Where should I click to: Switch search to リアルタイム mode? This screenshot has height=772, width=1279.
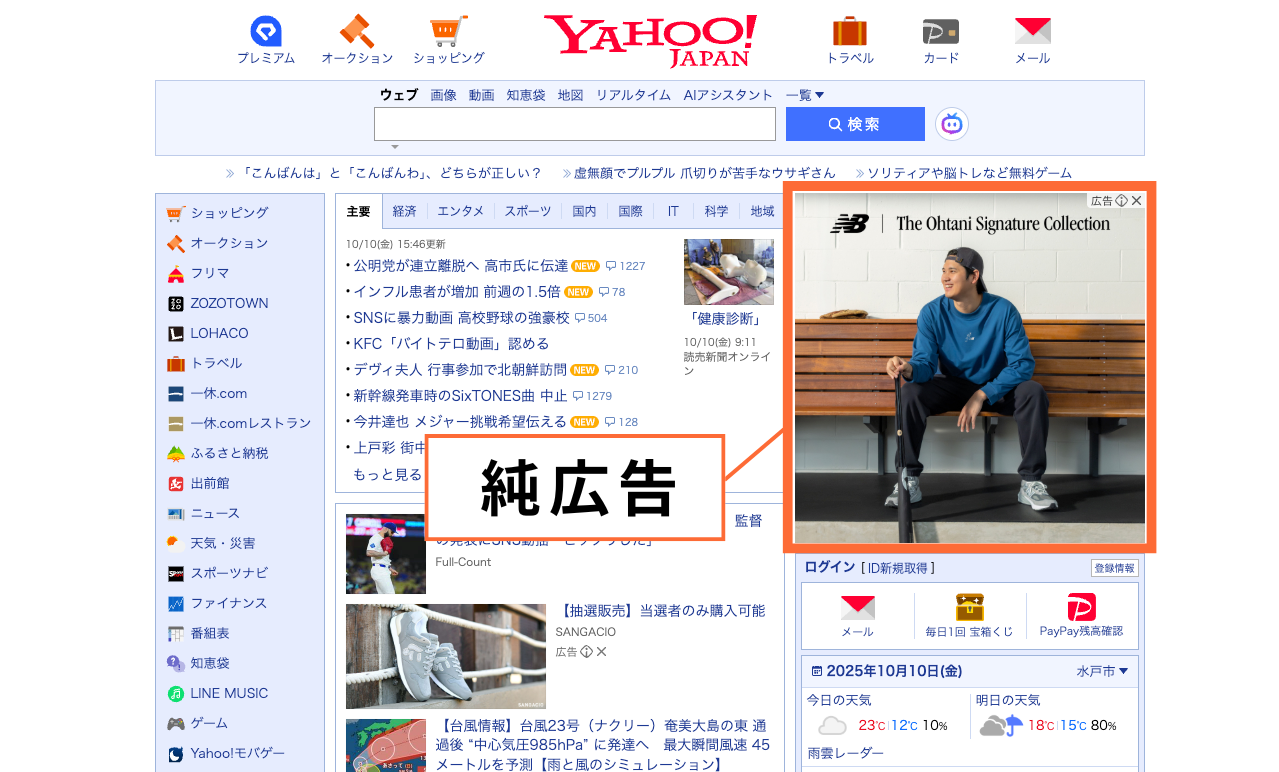tap(633, 95)
